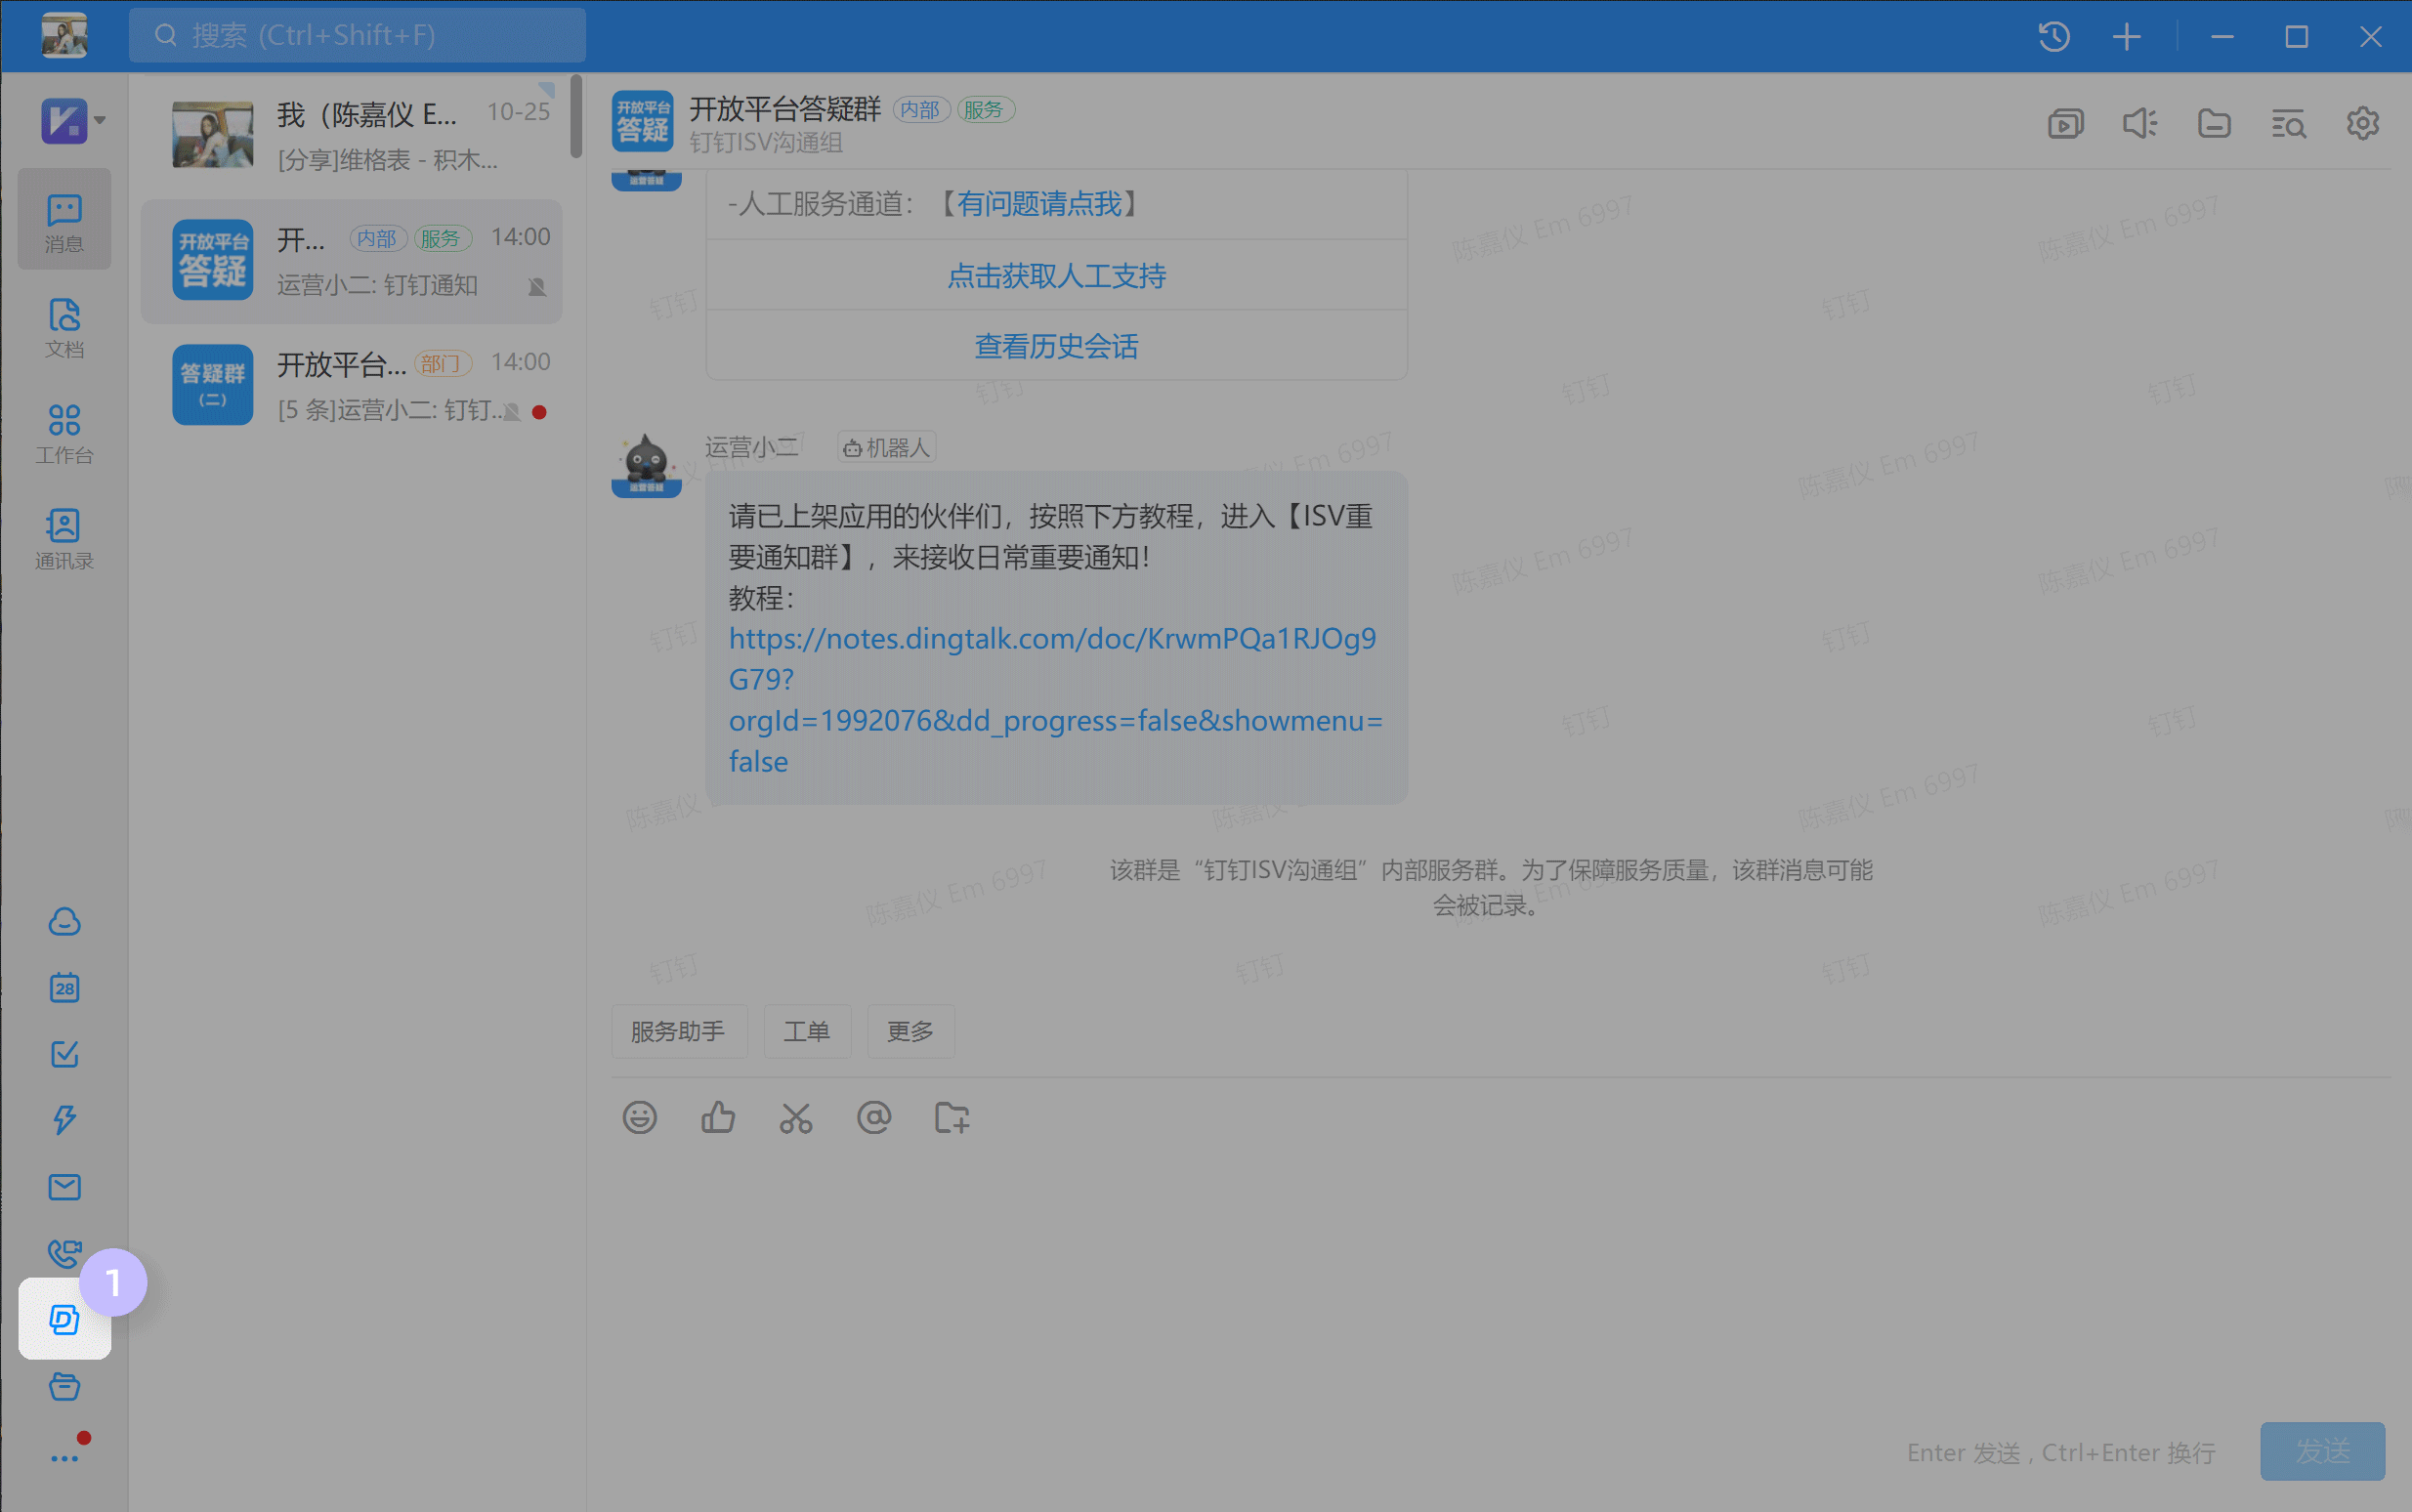Click the conversation list scrollbar
Screen dimensions: 2412x1512
pyautogui.click(x=576, y=118)
